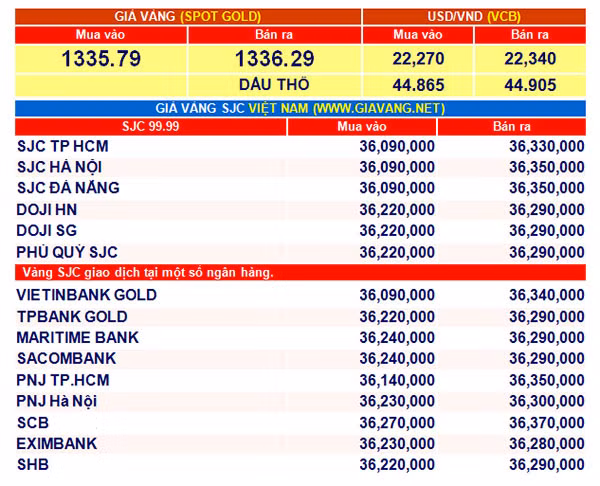Click PHÚ QUÝ SJC row name
The image size is (600, 486).
(67, 252)
